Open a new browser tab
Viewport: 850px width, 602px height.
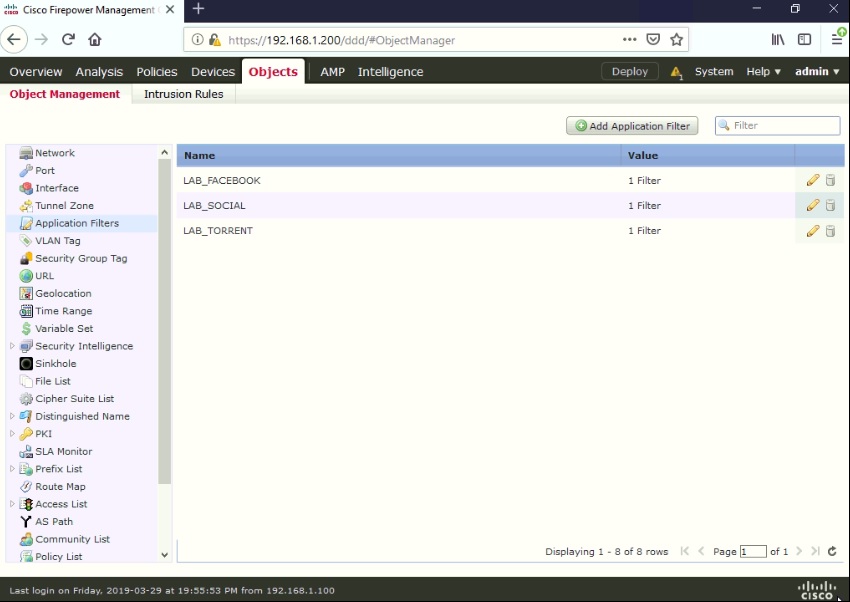198,9
